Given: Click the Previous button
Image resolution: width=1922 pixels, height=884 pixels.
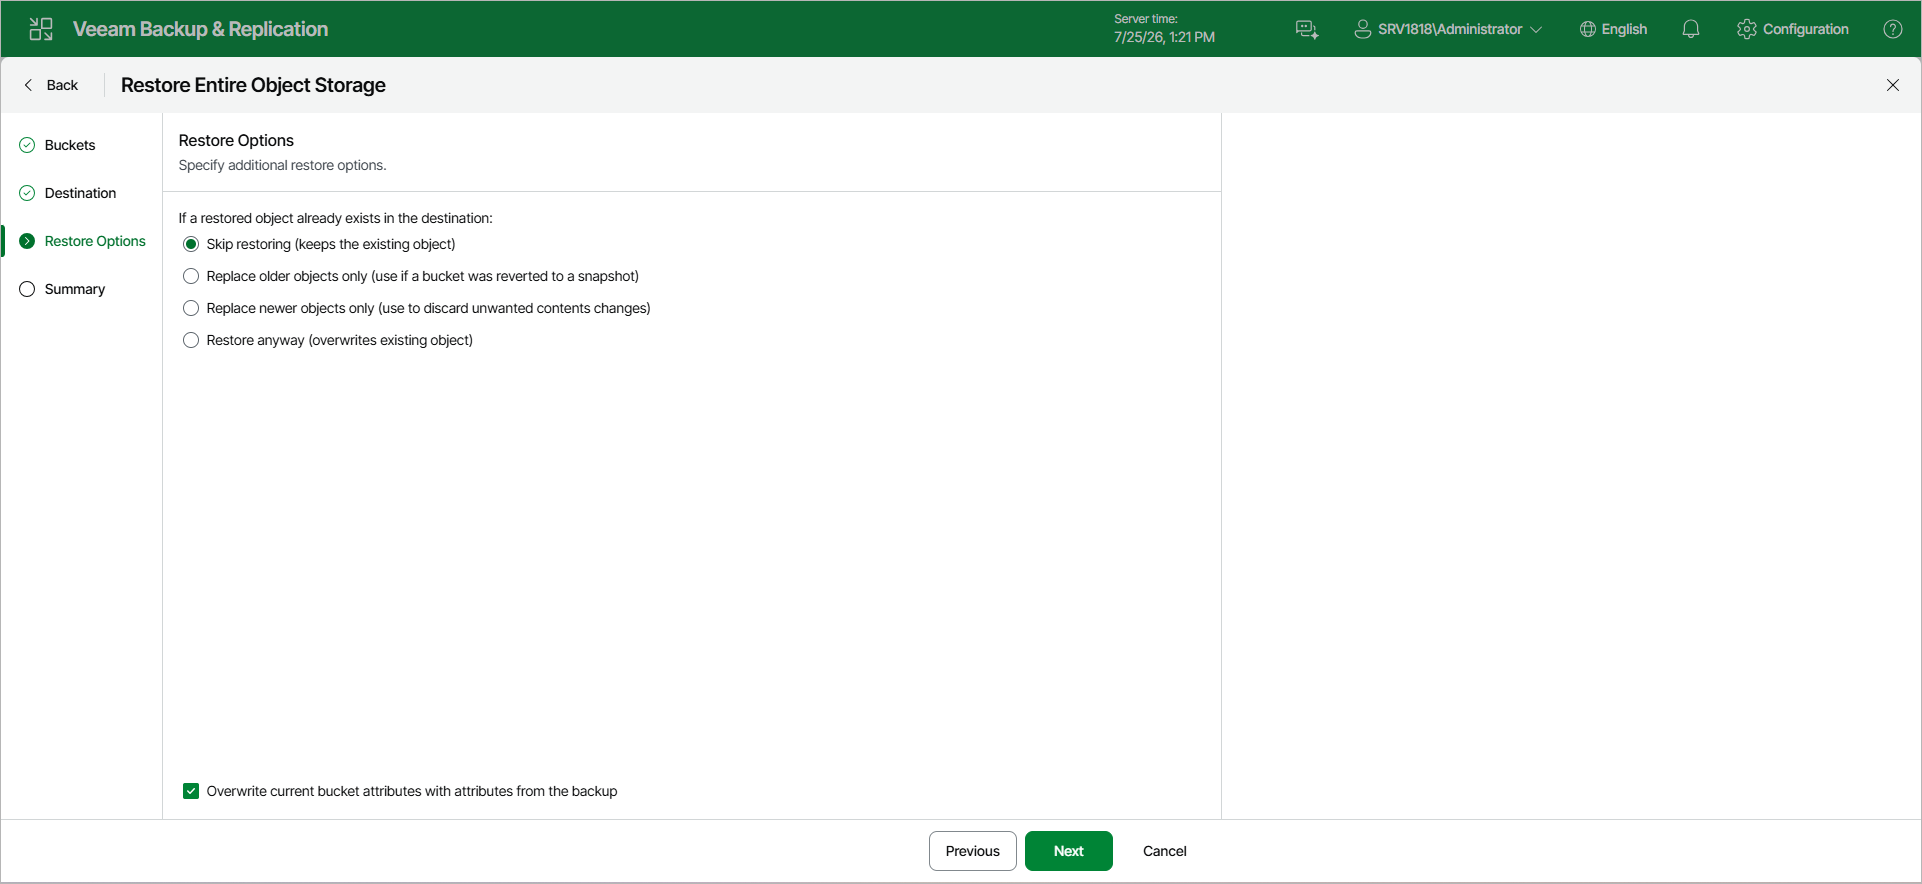Looking at the screenshot, I should (x=973, y=851).
